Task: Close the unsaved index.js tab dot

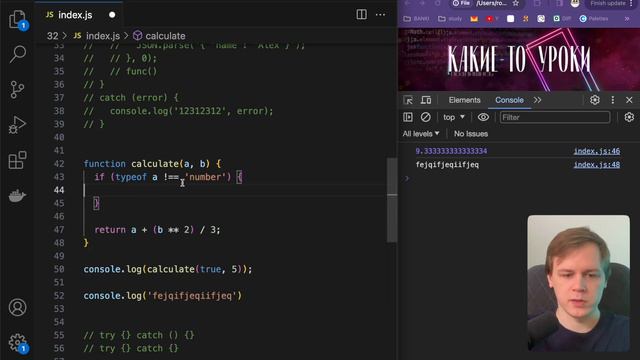Action: 112,15
